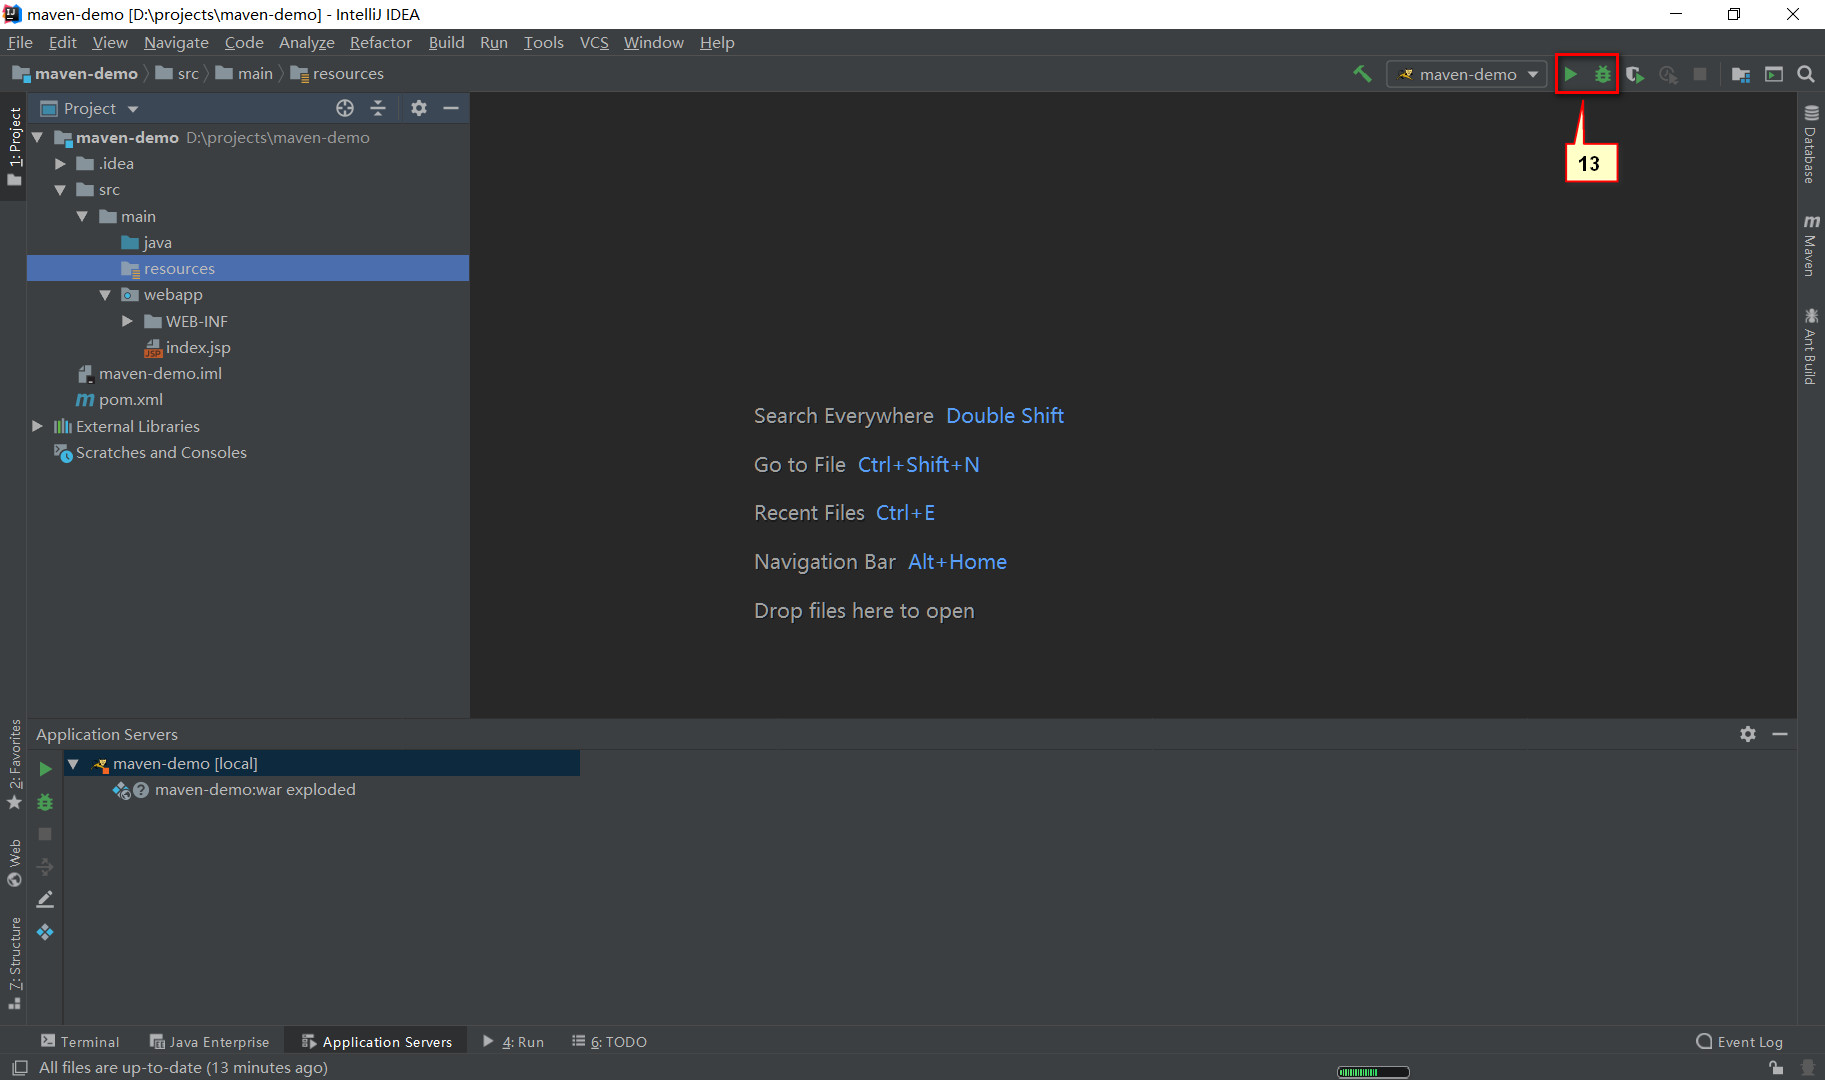Click the main breadcrumb in navigation bar
Viewport: 1825px width, 1080px height.
click(244, 74)
